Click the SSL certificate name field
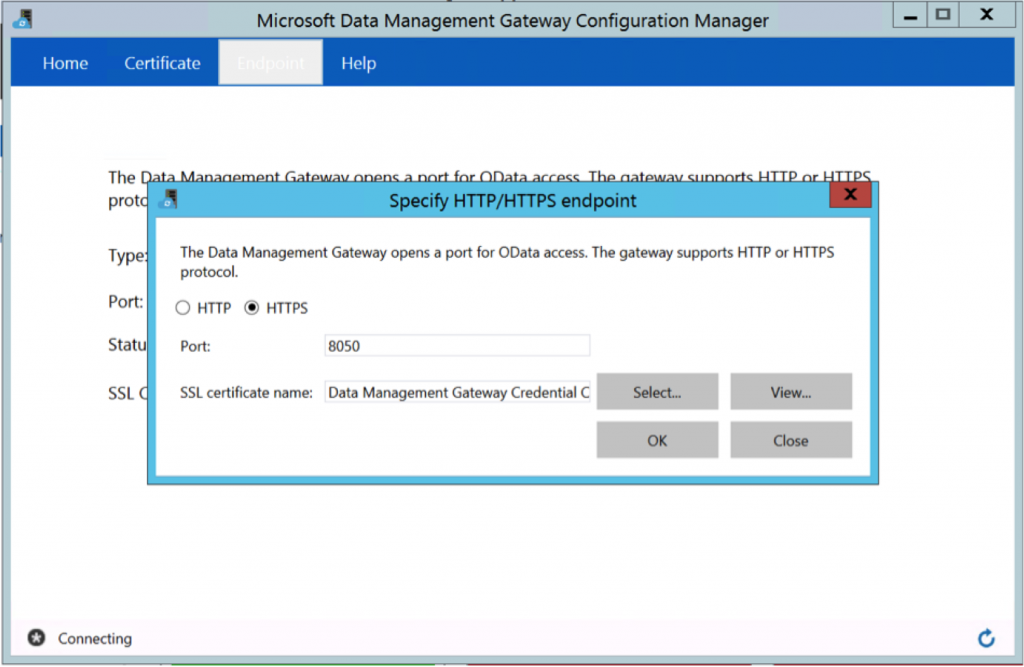 [x=457, y=393]
